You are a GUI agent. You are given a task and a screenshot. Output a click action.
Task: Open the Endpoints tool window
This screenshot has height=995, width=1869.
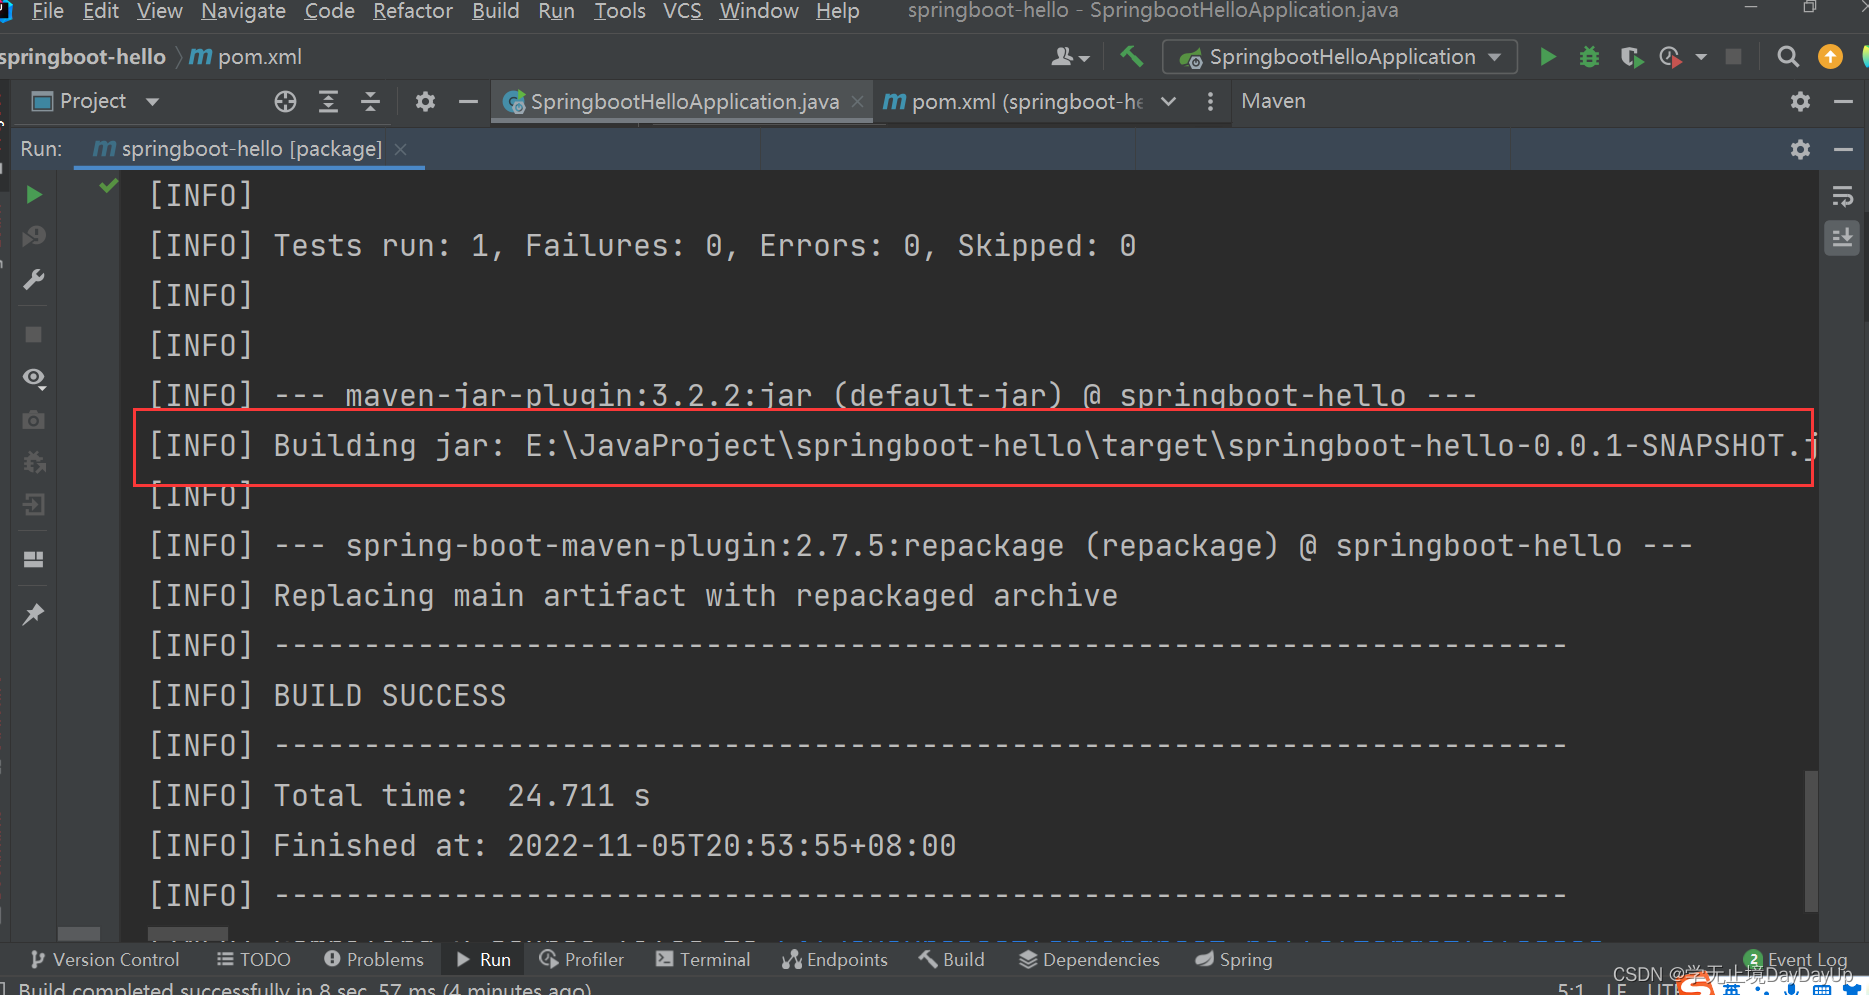coord(835,959)
